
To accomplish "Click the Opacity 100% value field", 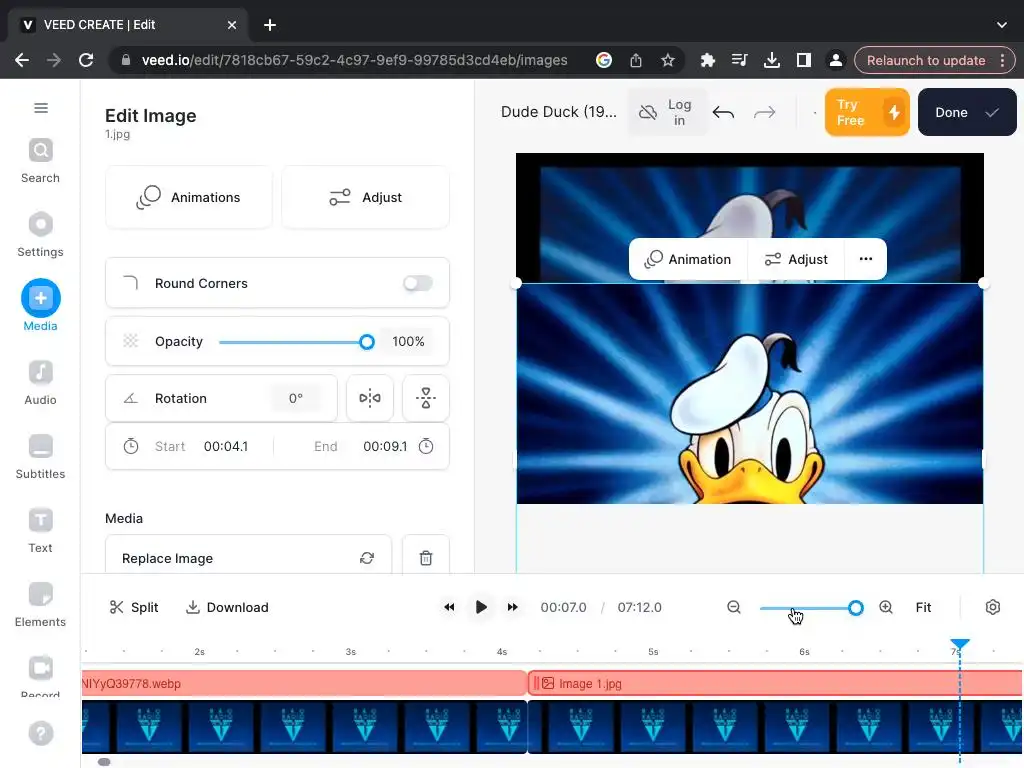I will coord(408,342).
